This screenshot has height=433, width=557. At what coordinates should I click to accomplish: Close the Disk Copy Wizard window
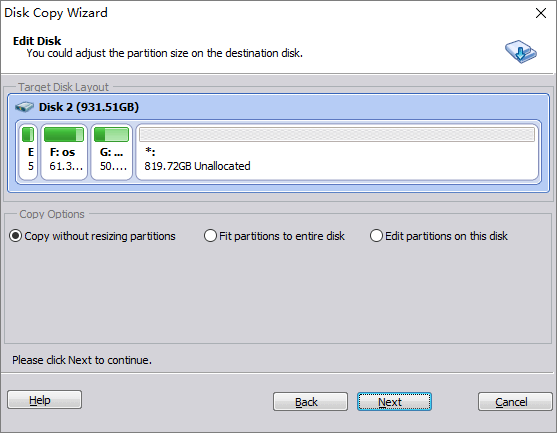pos(541,13)
